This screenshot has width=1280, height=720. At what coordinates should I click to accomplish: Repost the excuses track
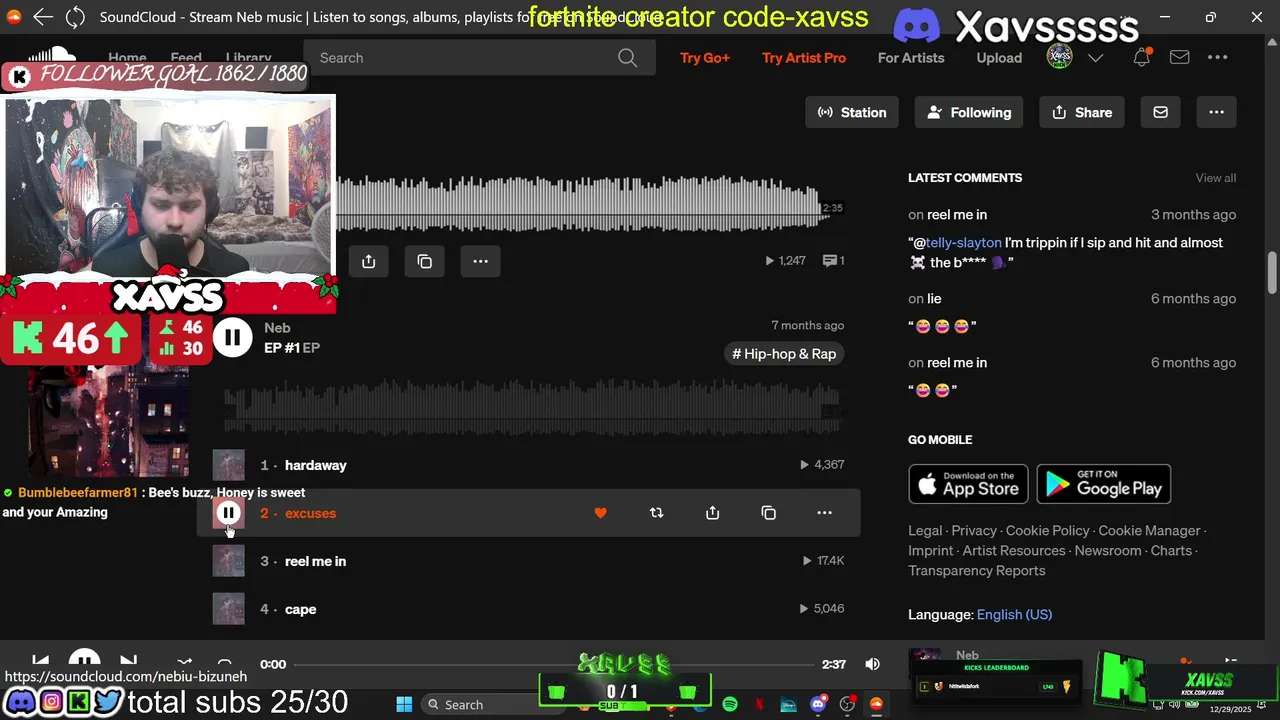click(656, 513)
